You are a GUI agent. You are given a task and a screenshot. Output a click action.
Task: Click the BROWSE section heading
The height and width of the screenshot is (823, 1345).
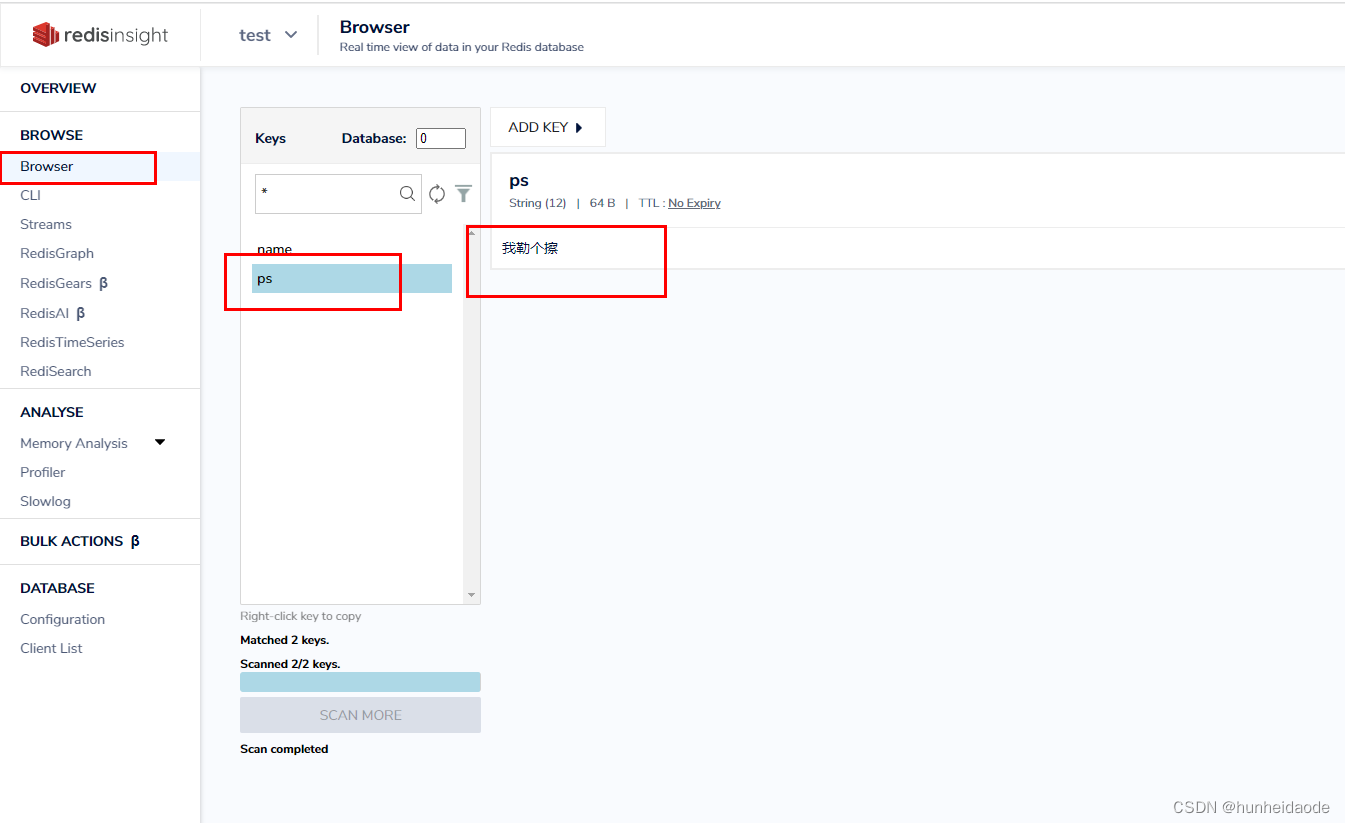point(52,135)
